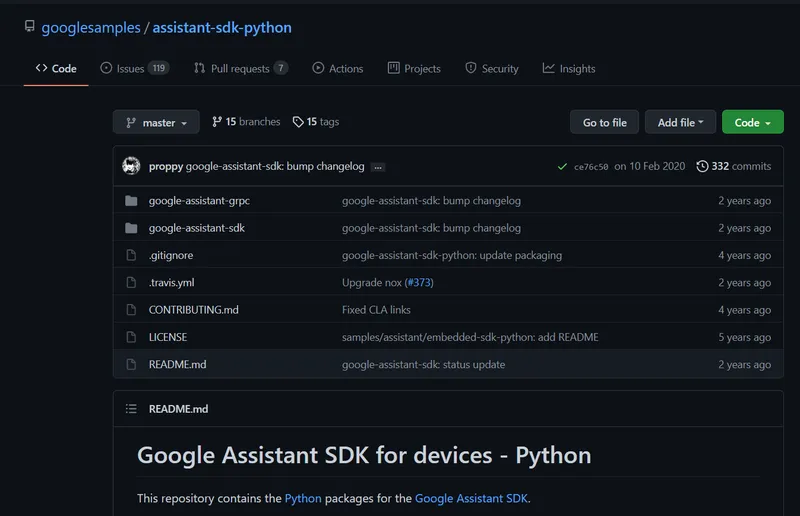This screenshot has width=800, height=516.
Task: Click the green checkmark status icon
Action: pyautogui.click(x=562, y=166)
